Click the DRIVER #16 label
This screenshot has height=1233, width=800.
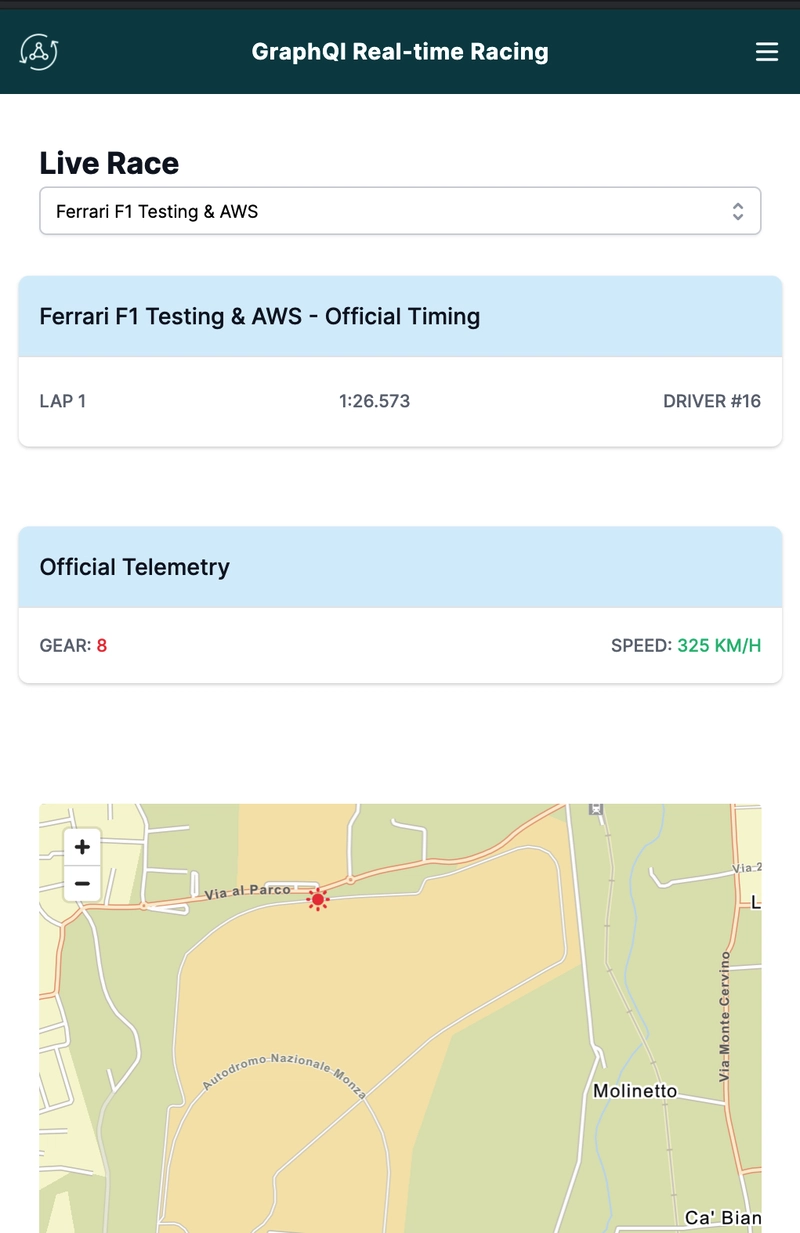712,401
